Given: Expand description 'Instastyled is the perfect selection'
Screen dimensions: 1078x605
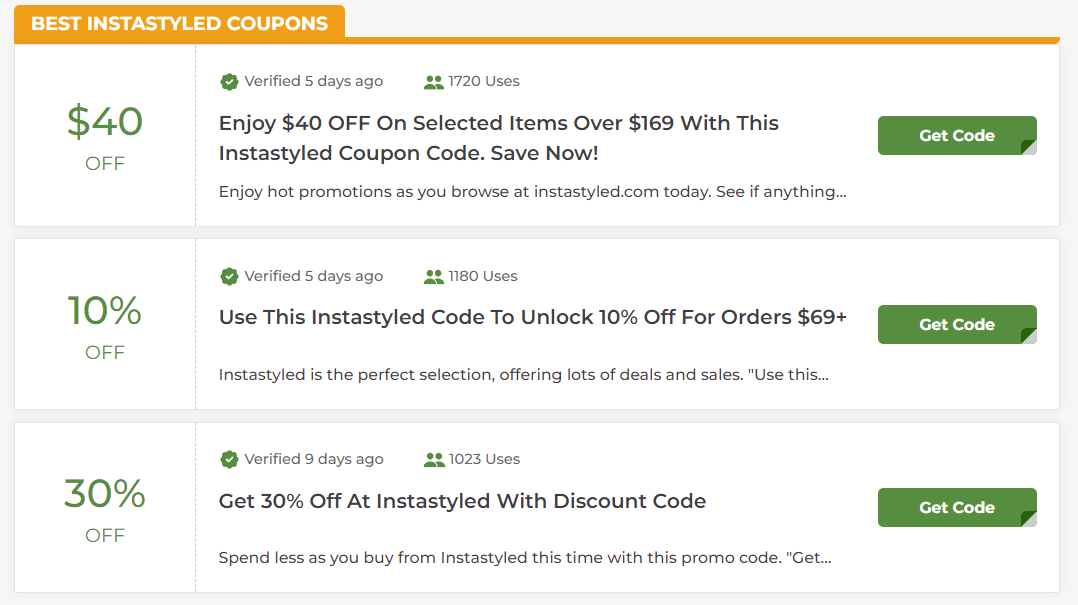Looking at the screenshot, I should coord(524,375).
